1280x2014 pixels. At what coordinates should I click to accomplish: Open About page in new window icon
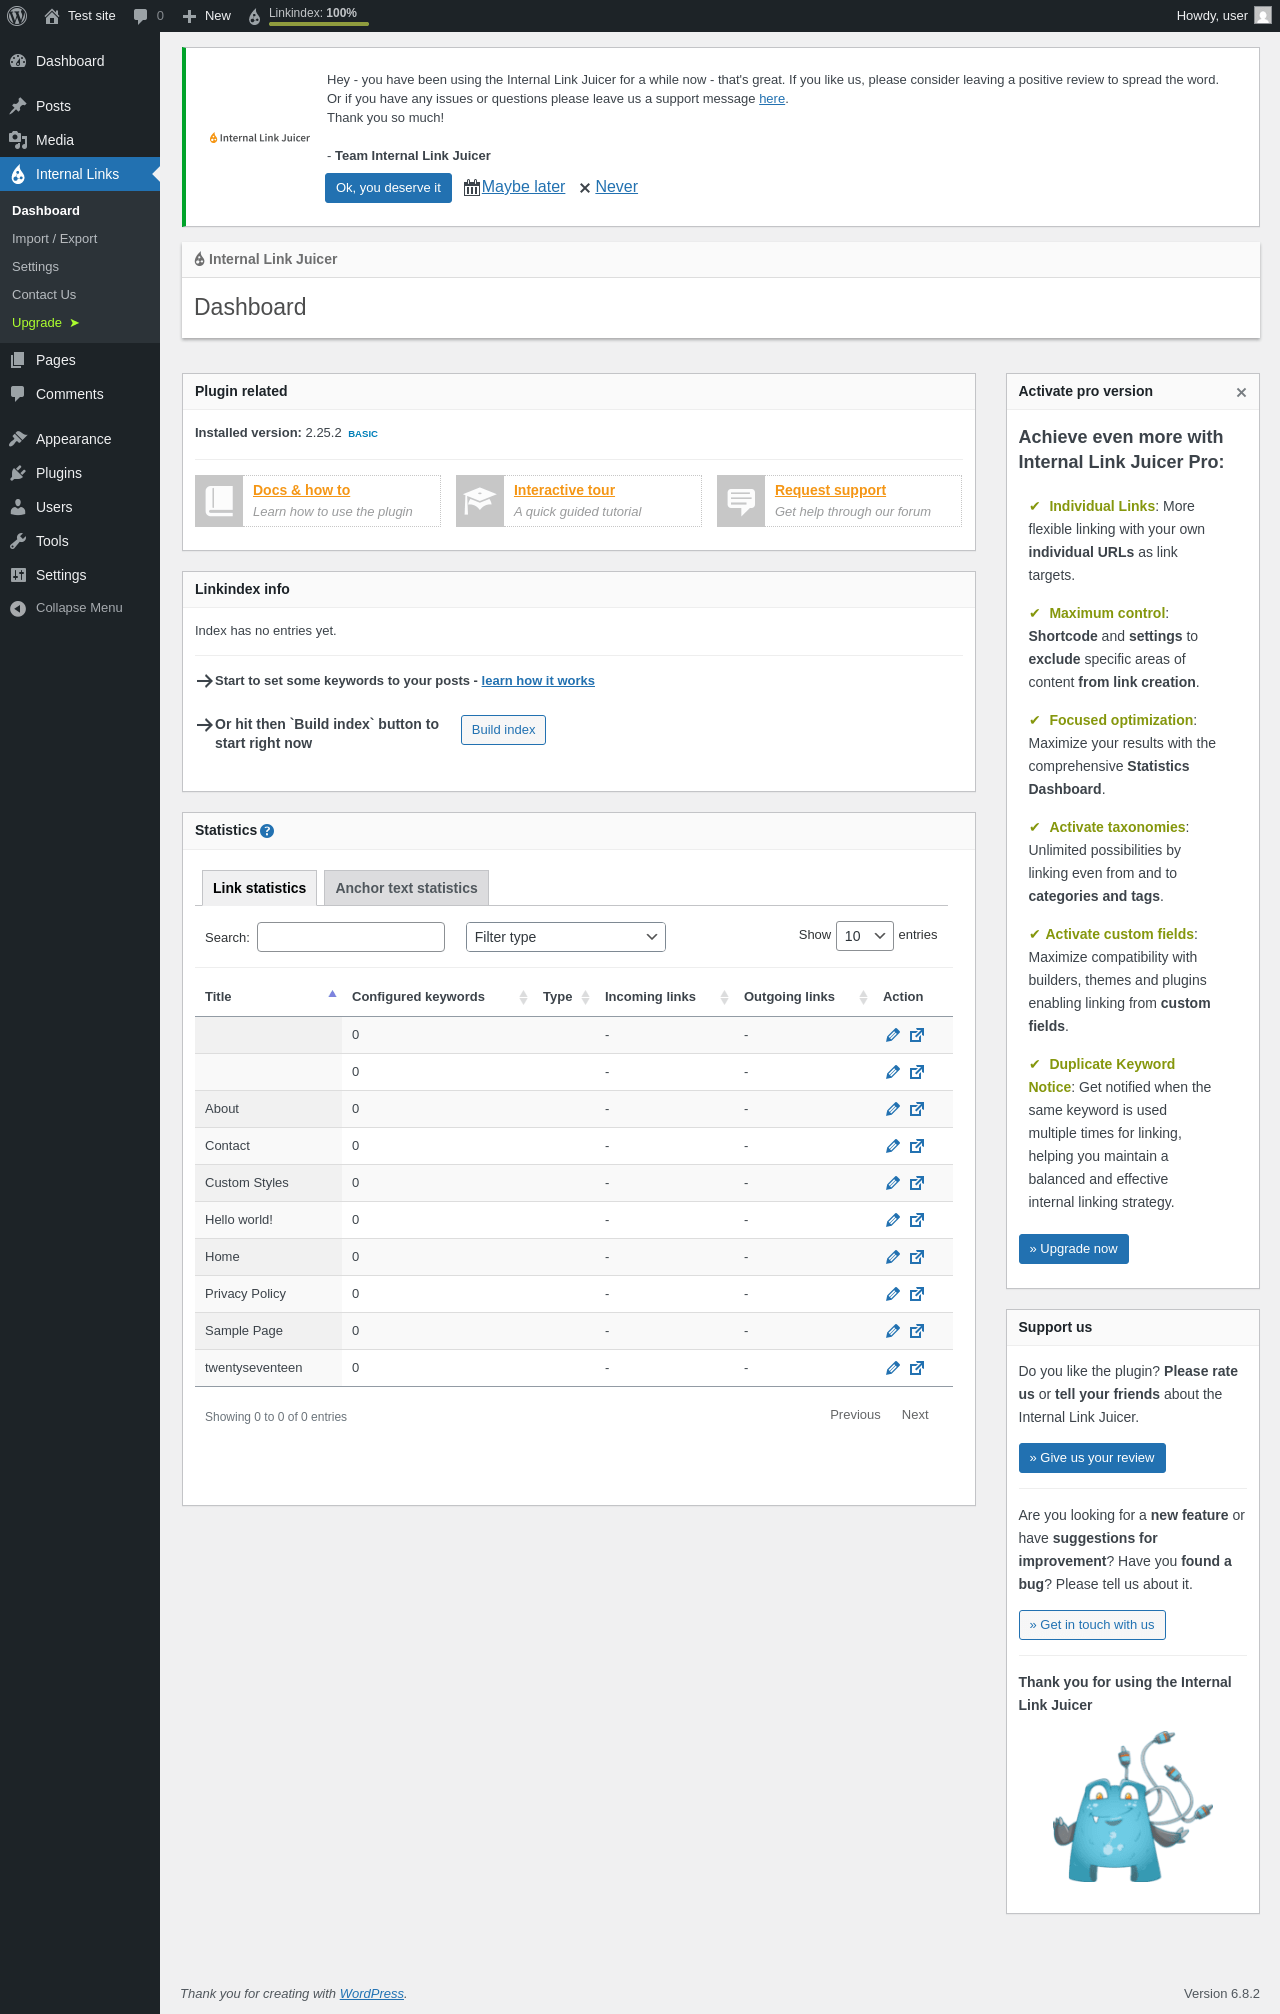coord(917,1109)
